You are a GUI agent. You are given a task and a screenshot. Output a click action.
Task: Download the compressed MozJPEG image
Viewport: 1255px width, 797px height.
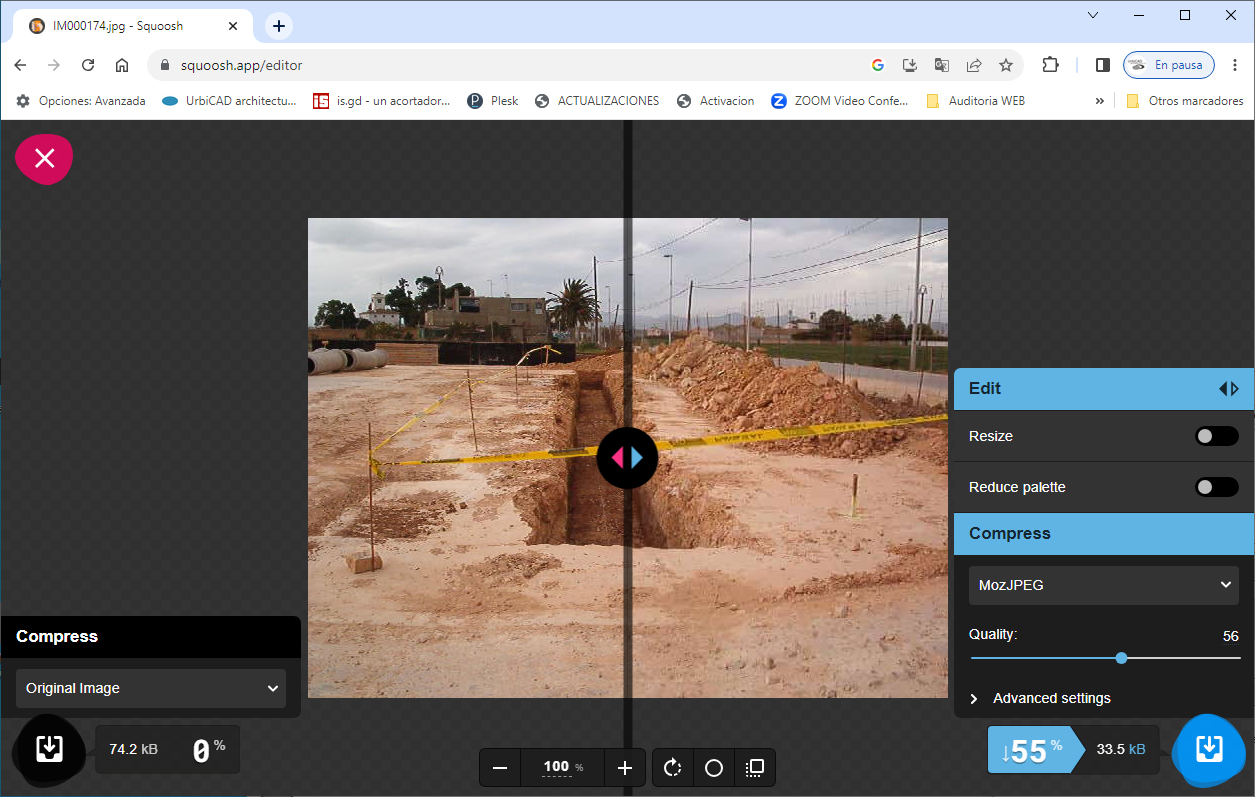pyautogui.click(x=1209, y=749)
